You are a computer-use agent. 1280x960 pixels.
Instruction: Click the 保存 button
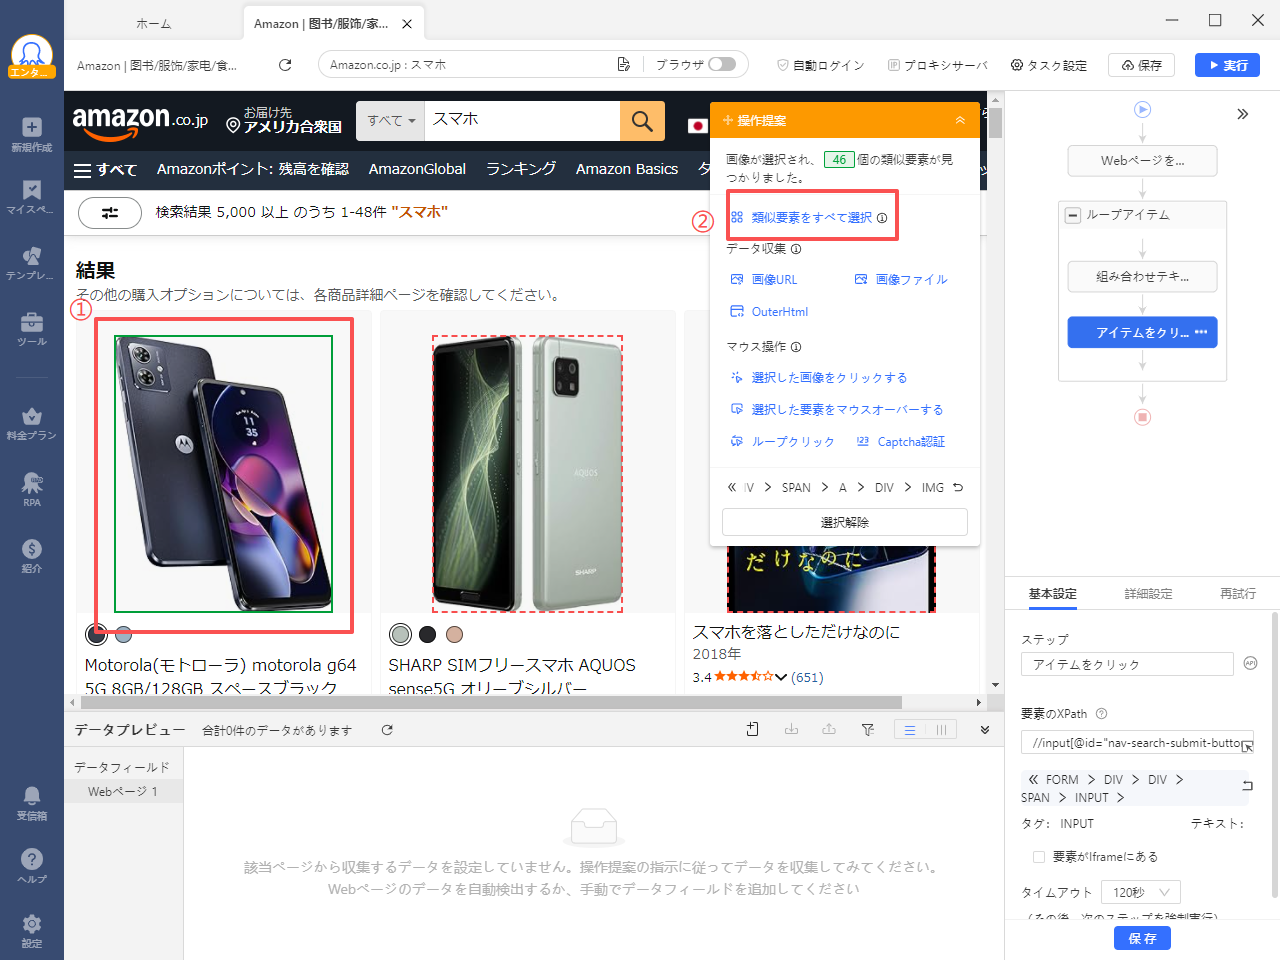click(x=1142, y=938)
